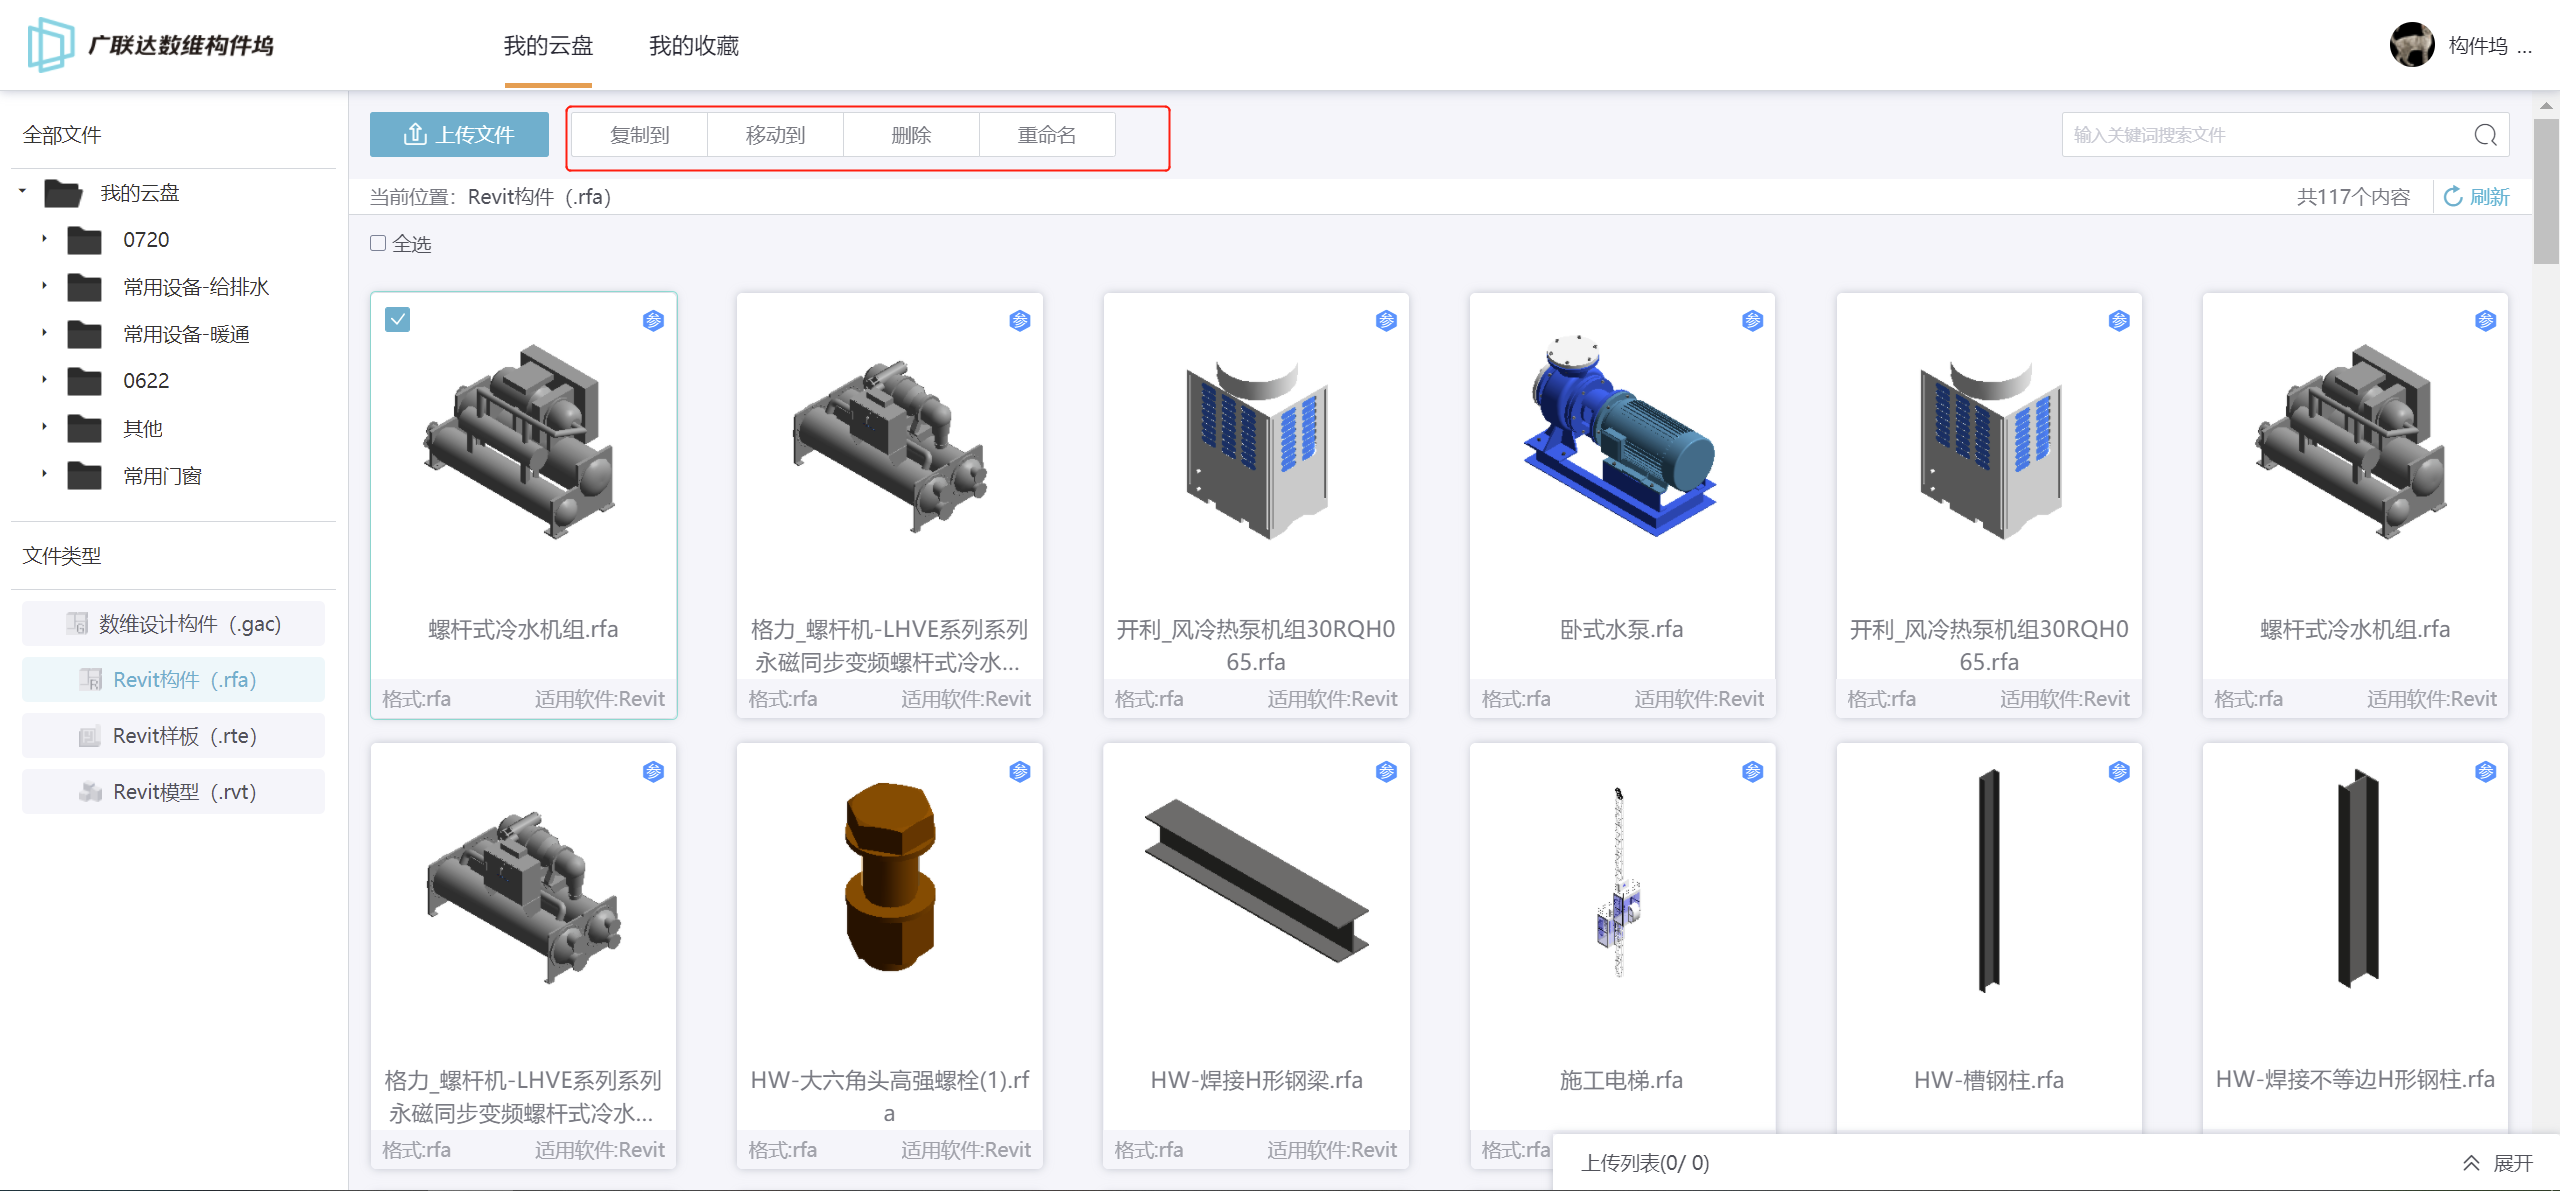Expand the 0622 folder arrow

coord(44,379)
